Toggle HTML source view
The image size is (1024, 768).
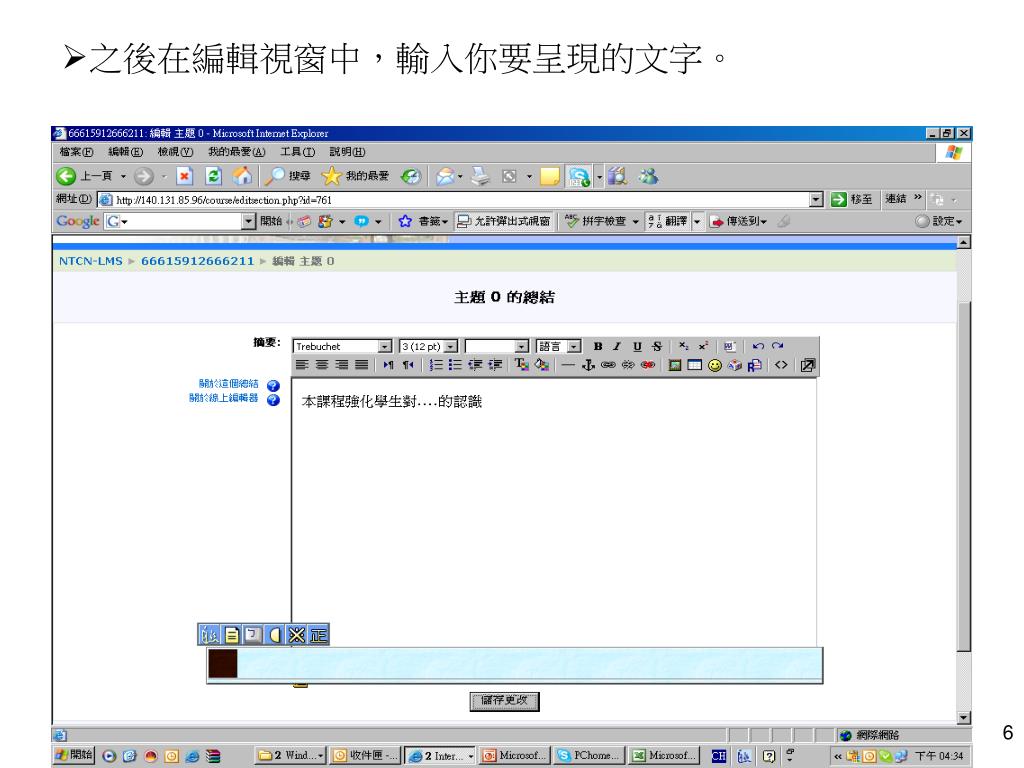click(x=781, y=365)
